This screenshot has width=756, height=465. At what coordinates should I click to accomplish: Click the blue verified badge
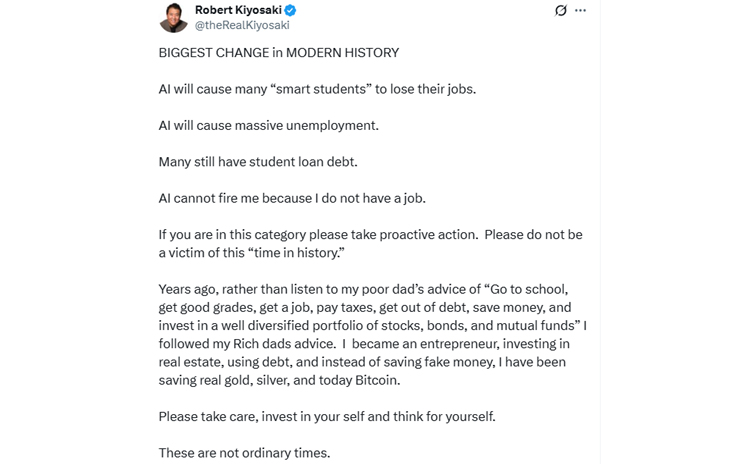290,10
